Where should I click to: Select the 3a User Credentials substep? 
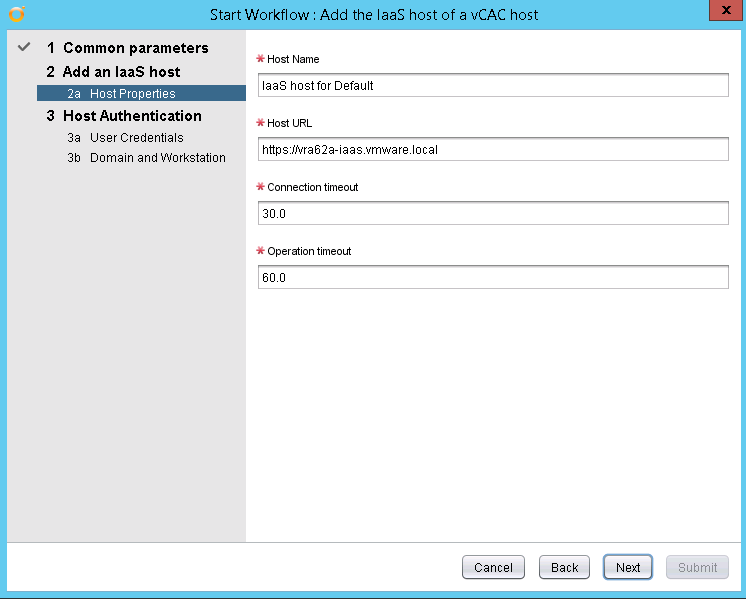pos(136,138)
